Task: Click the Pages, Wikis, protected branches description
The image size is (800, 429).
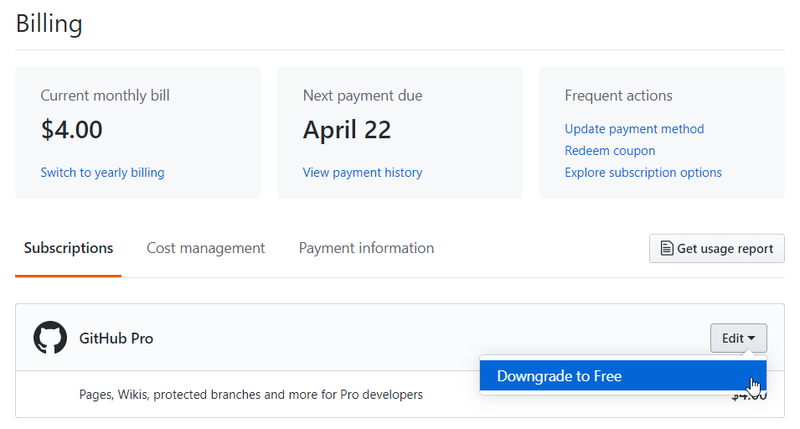Action: tap(251, 395)
